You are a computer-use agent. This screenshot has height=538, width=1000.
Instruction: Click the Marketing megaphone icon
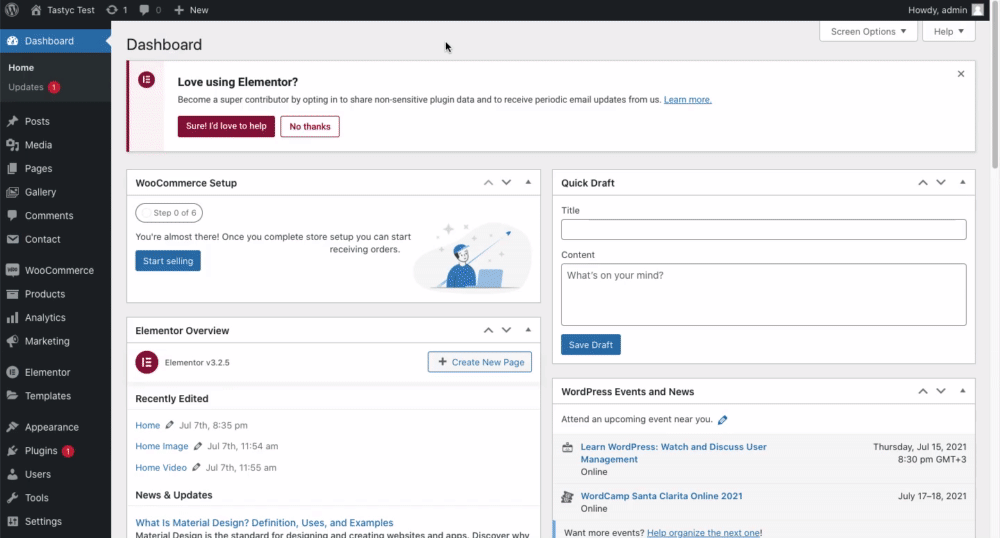pos(12,341)
